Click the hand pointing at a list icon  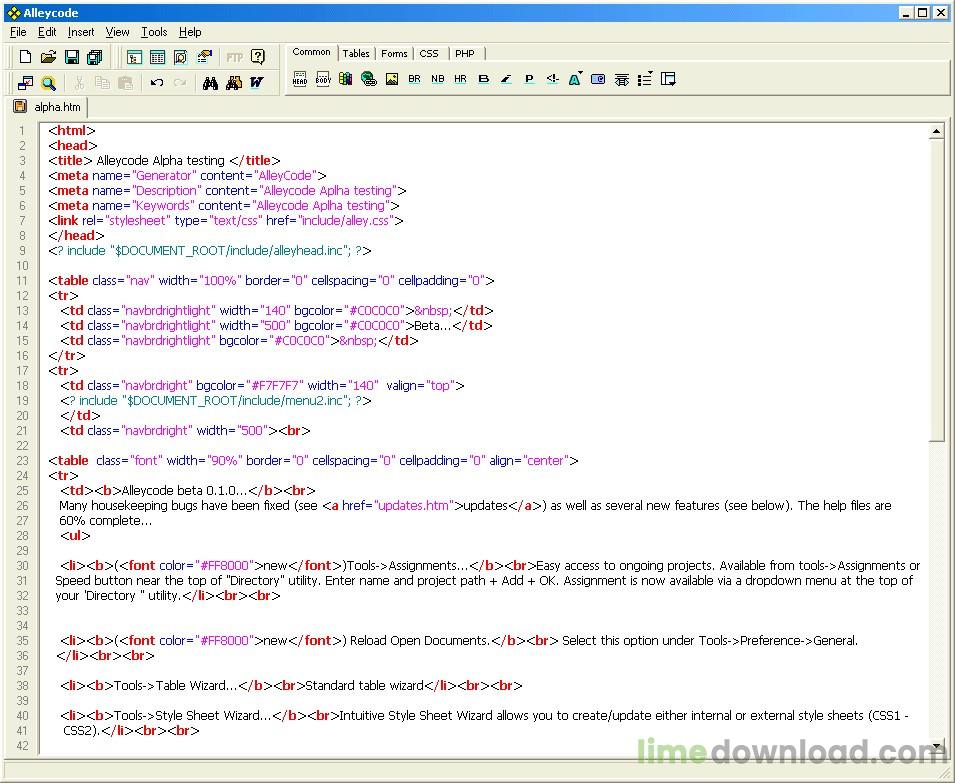pos(204,57)
